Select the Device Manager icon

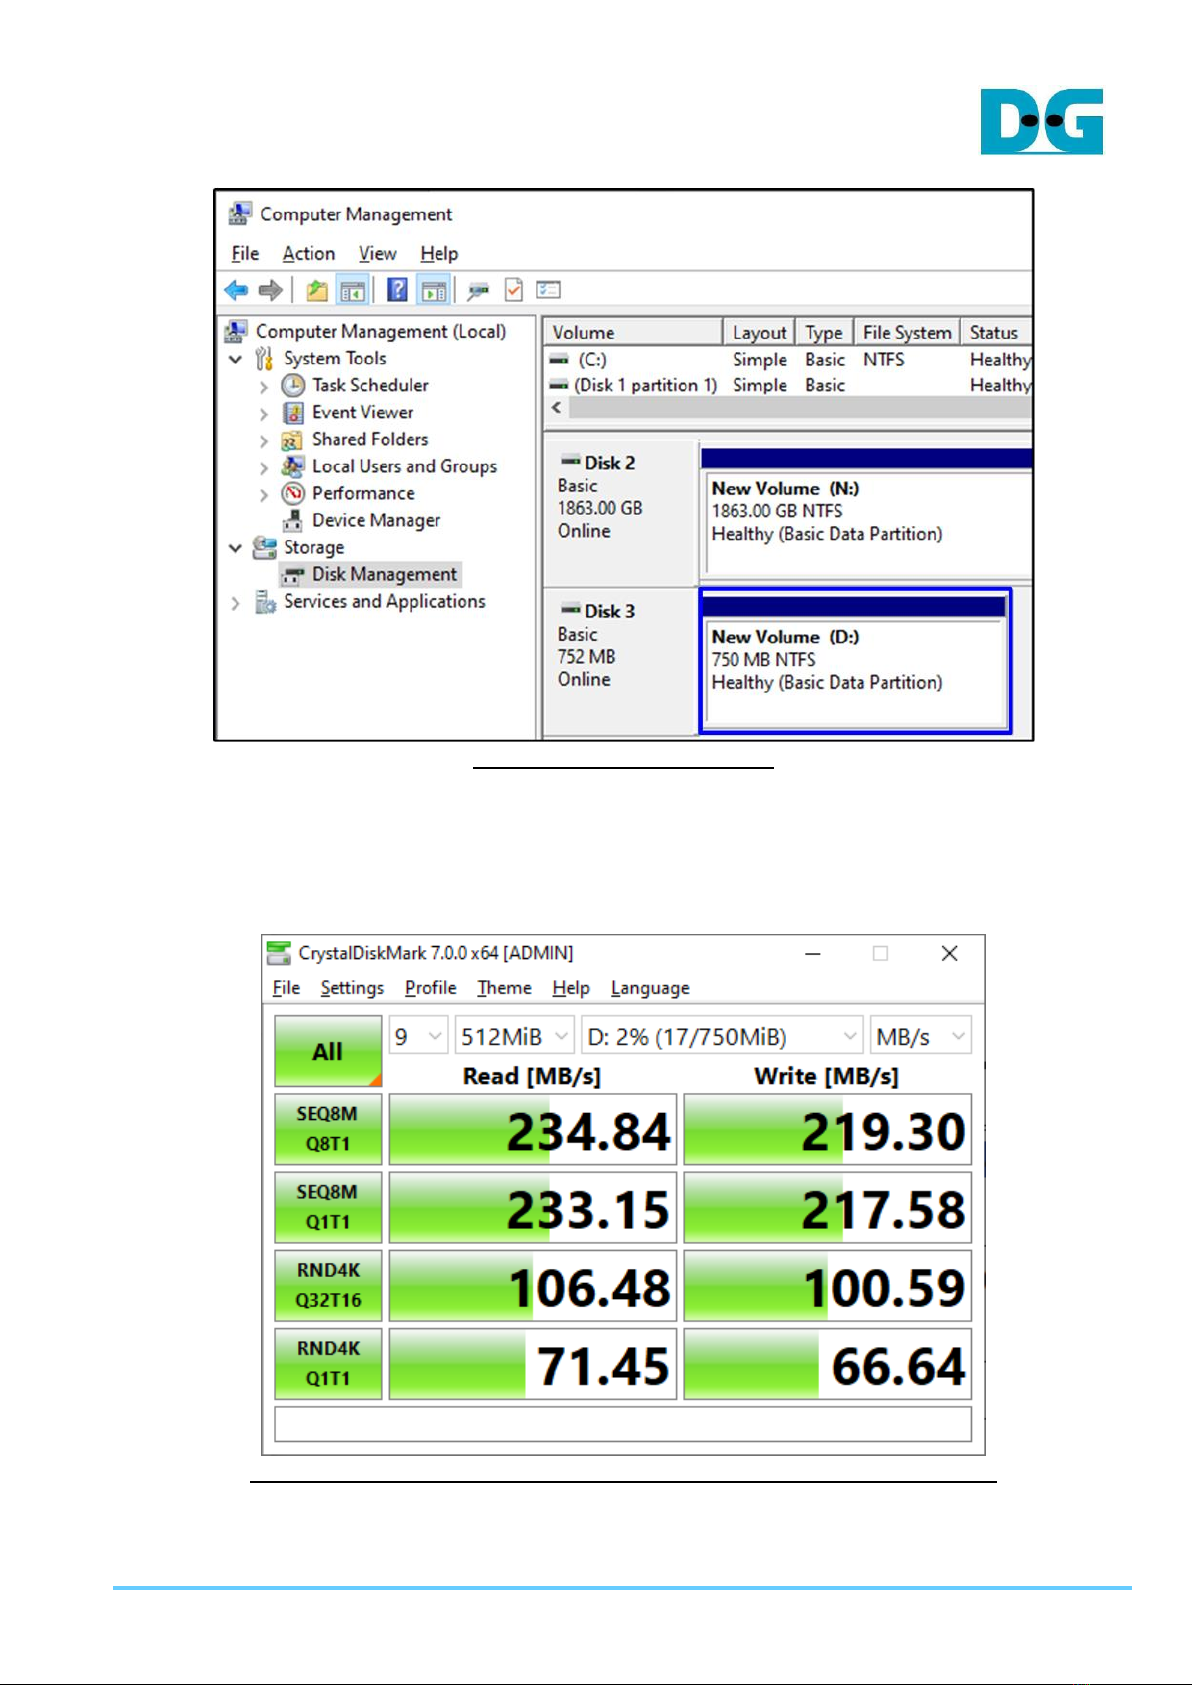[293, 520]
